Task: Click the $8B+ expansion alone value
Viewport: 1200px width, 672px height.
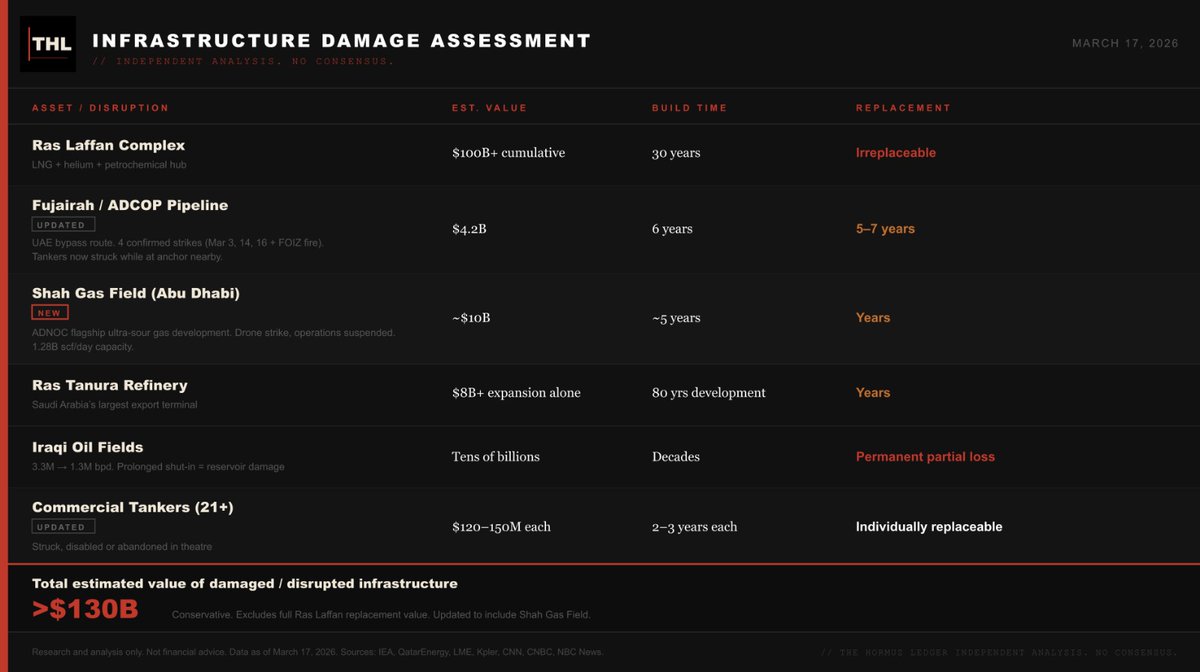Action: pyautogui.click(x=516, y=393)
